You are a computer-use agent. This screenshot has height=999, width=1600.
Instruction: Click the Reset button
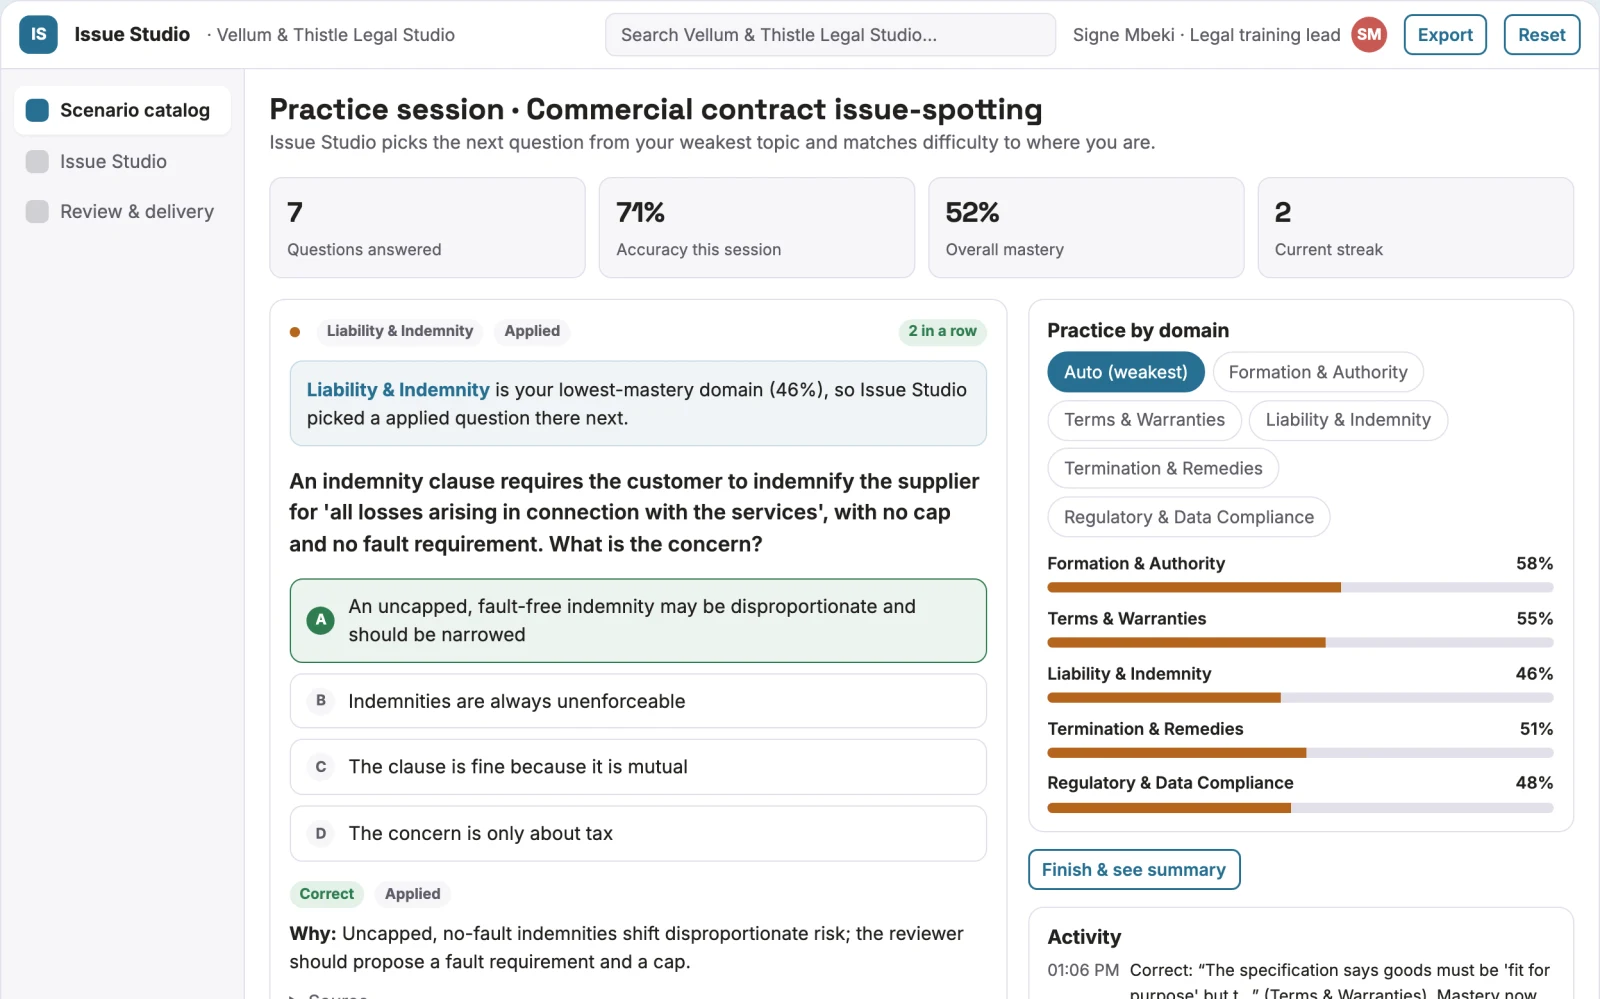1542,35
